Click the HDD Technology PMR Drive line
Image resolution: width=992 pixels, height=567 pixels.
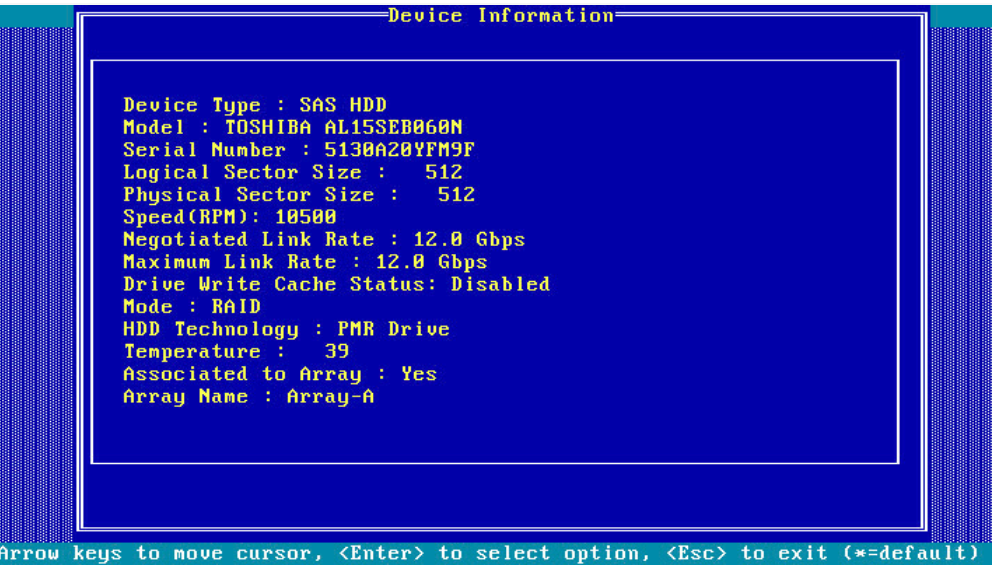[x=285, y=329]
